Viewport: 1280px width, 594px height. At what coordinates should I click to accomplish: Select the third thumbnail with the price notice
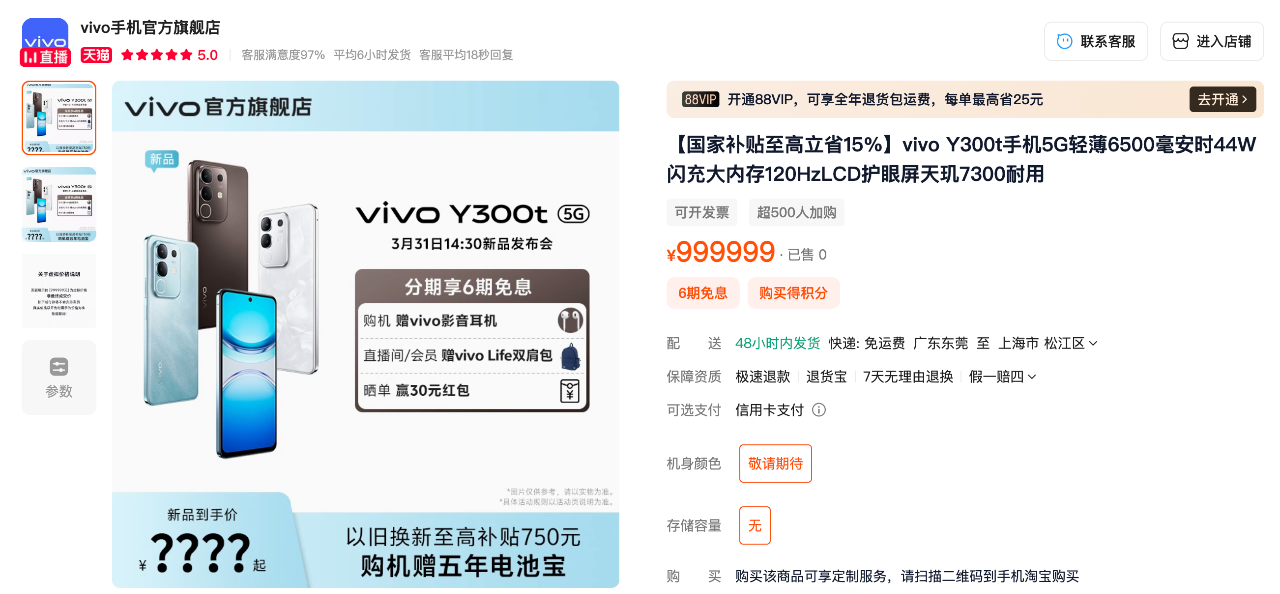(59, 291)
